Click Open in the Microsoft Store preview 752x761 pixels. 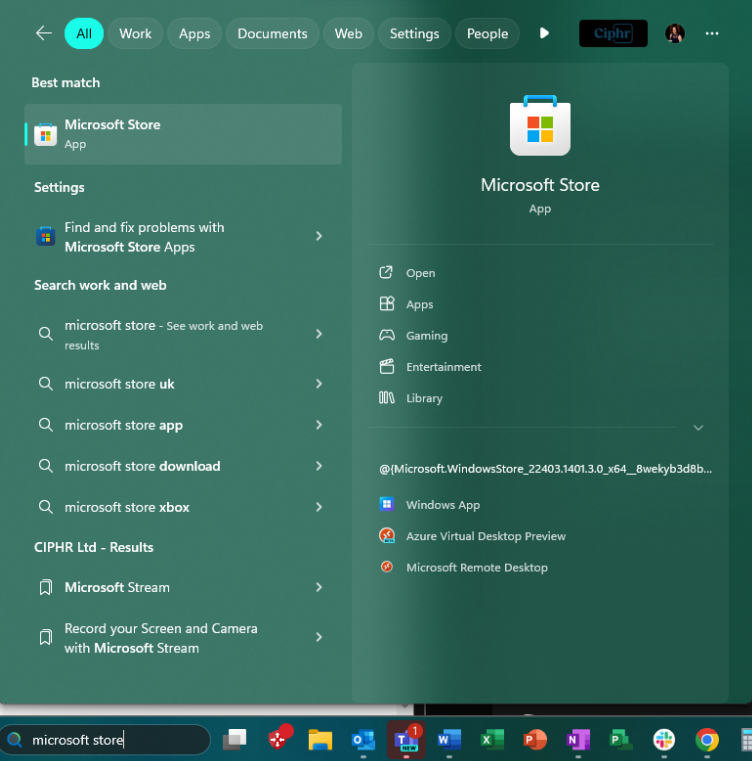click(420, 273)
